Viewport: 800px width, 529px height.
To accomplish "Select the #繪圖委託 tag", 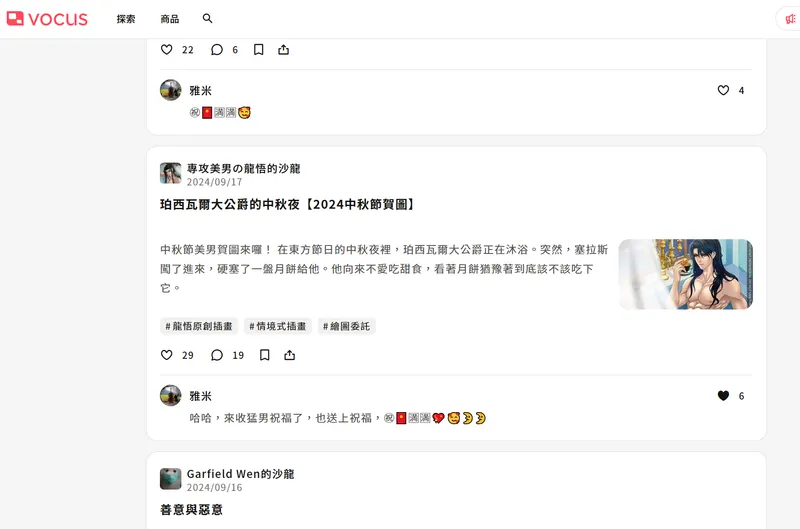I will click(x=346, y=326).
